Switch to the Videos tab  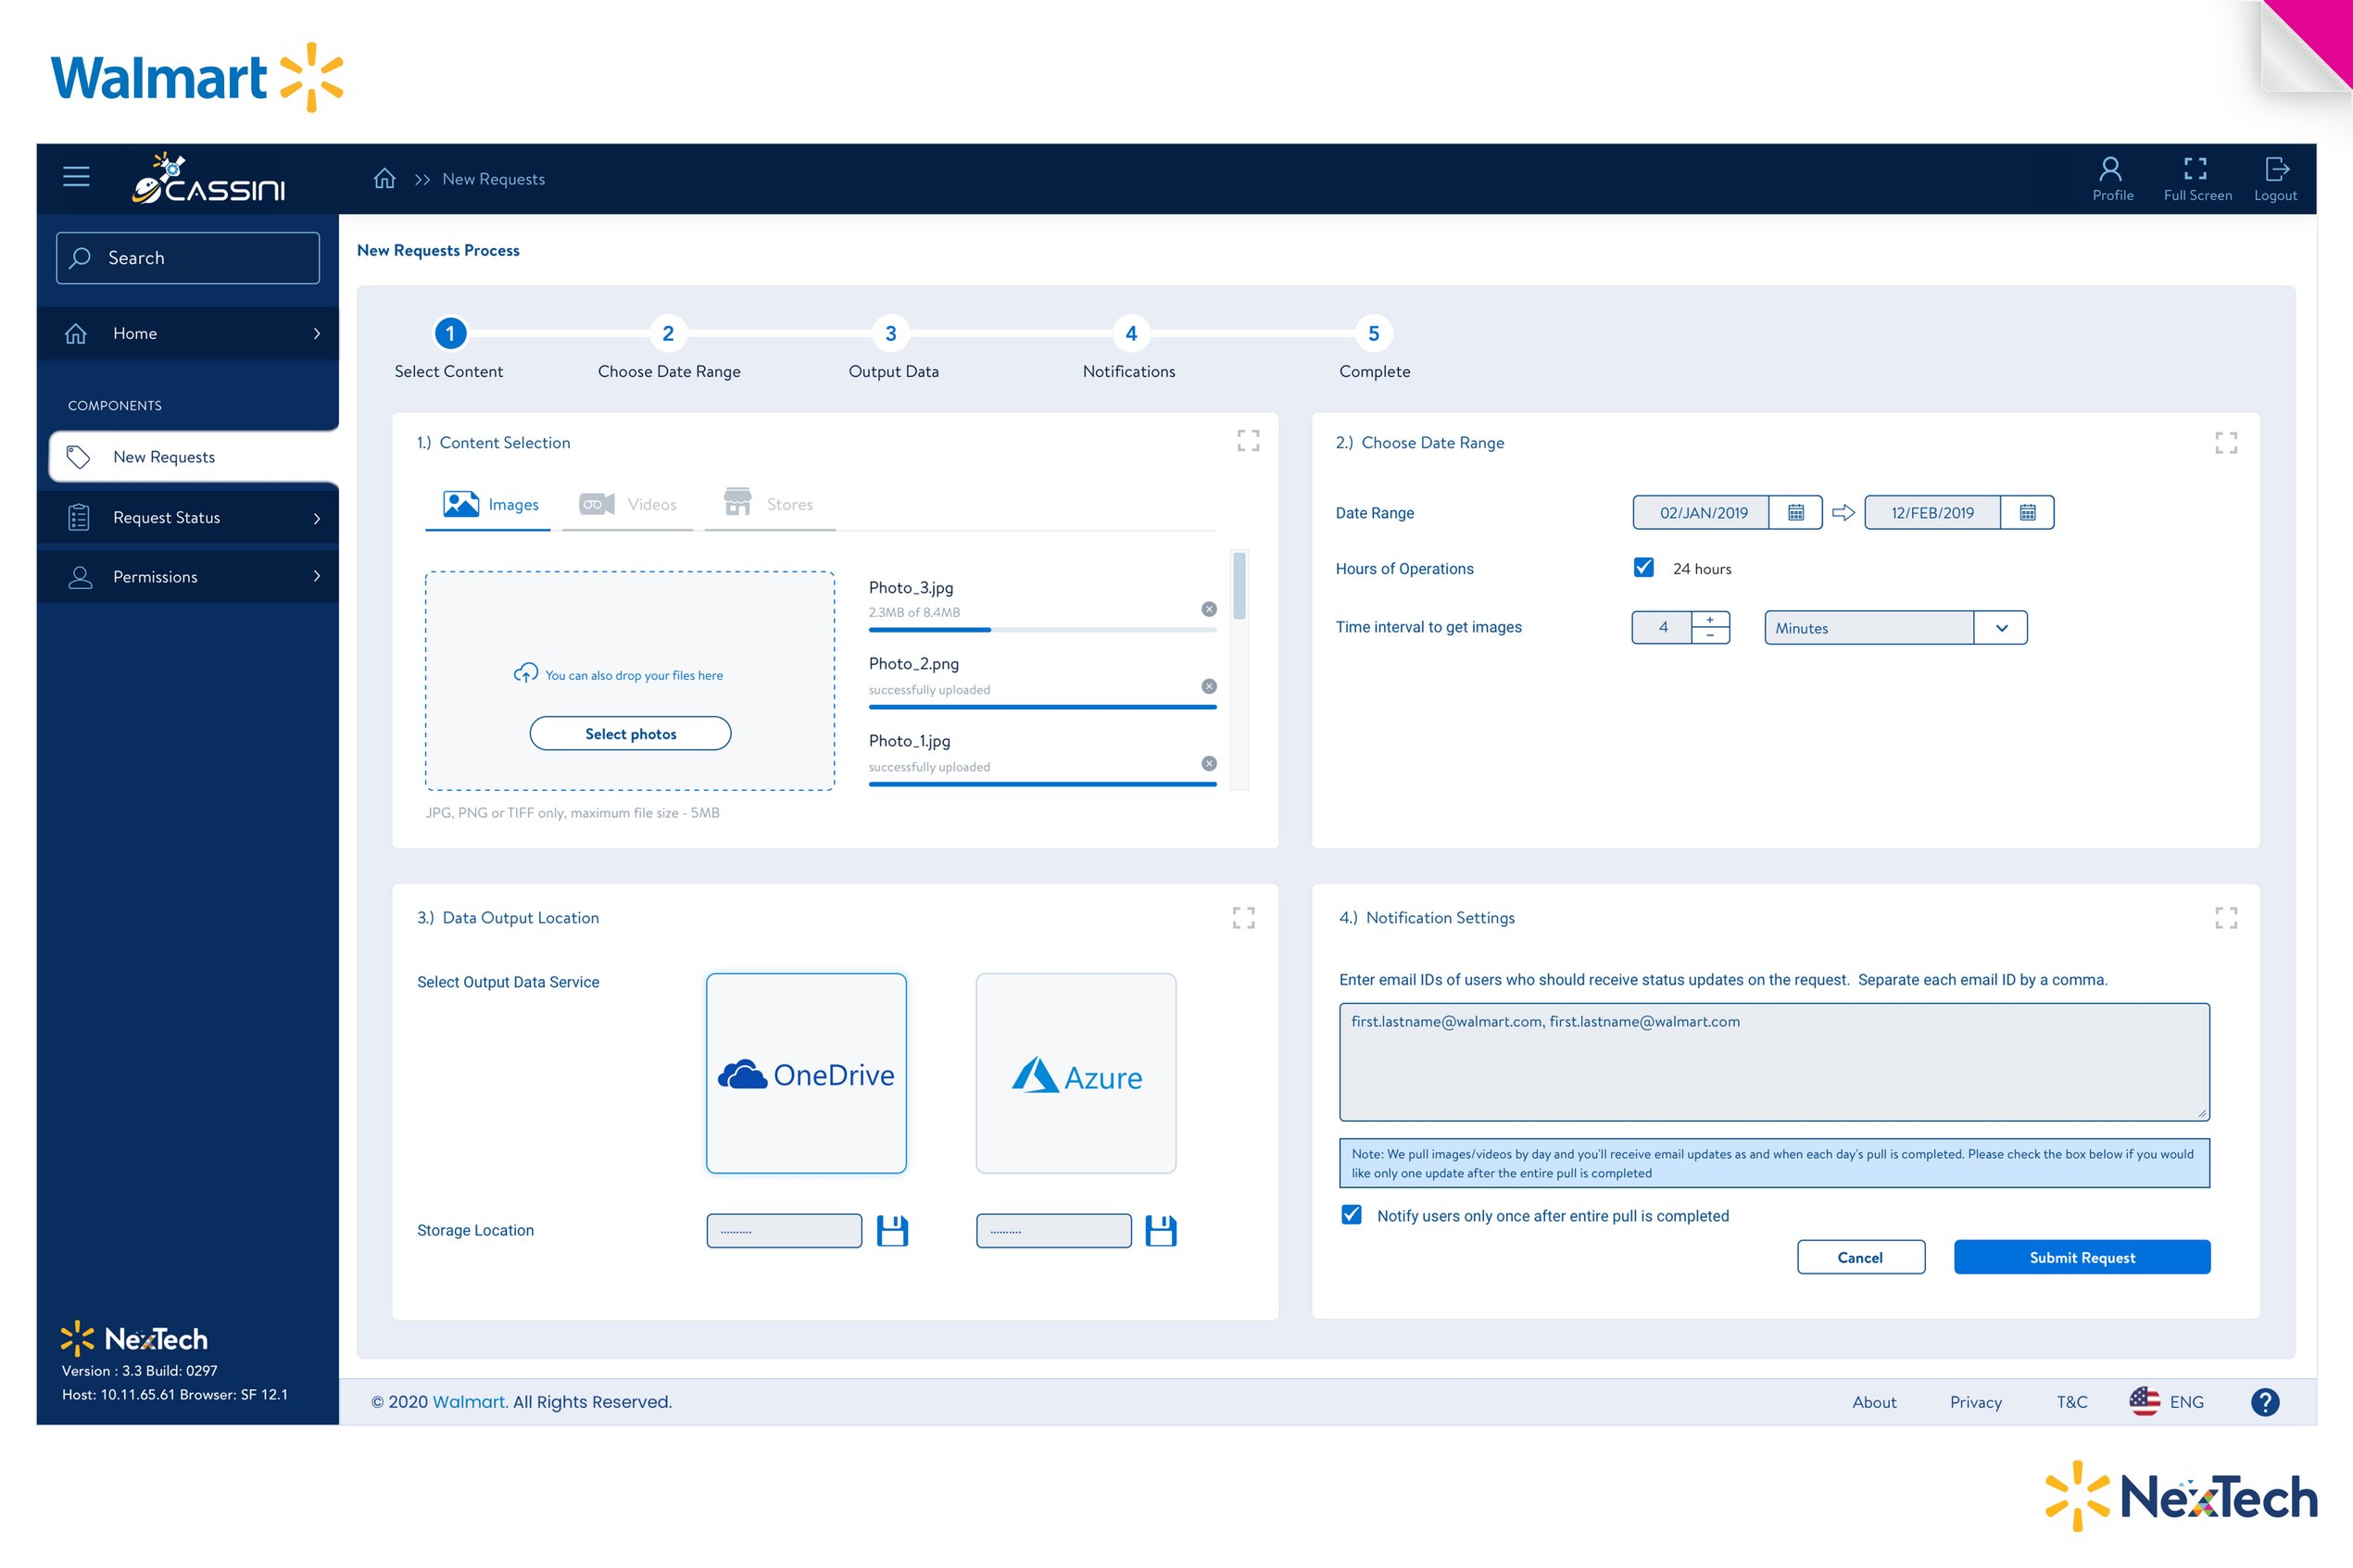628,504
